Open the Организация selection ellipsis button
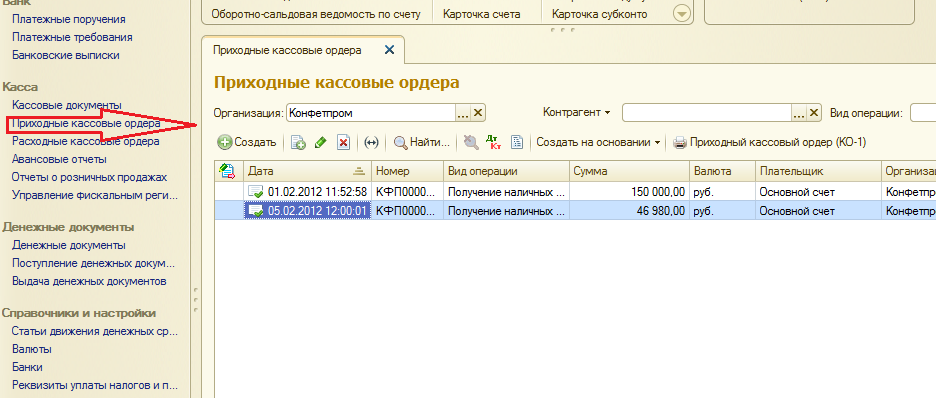The image size is (936, 398). (x=463, y=113)
